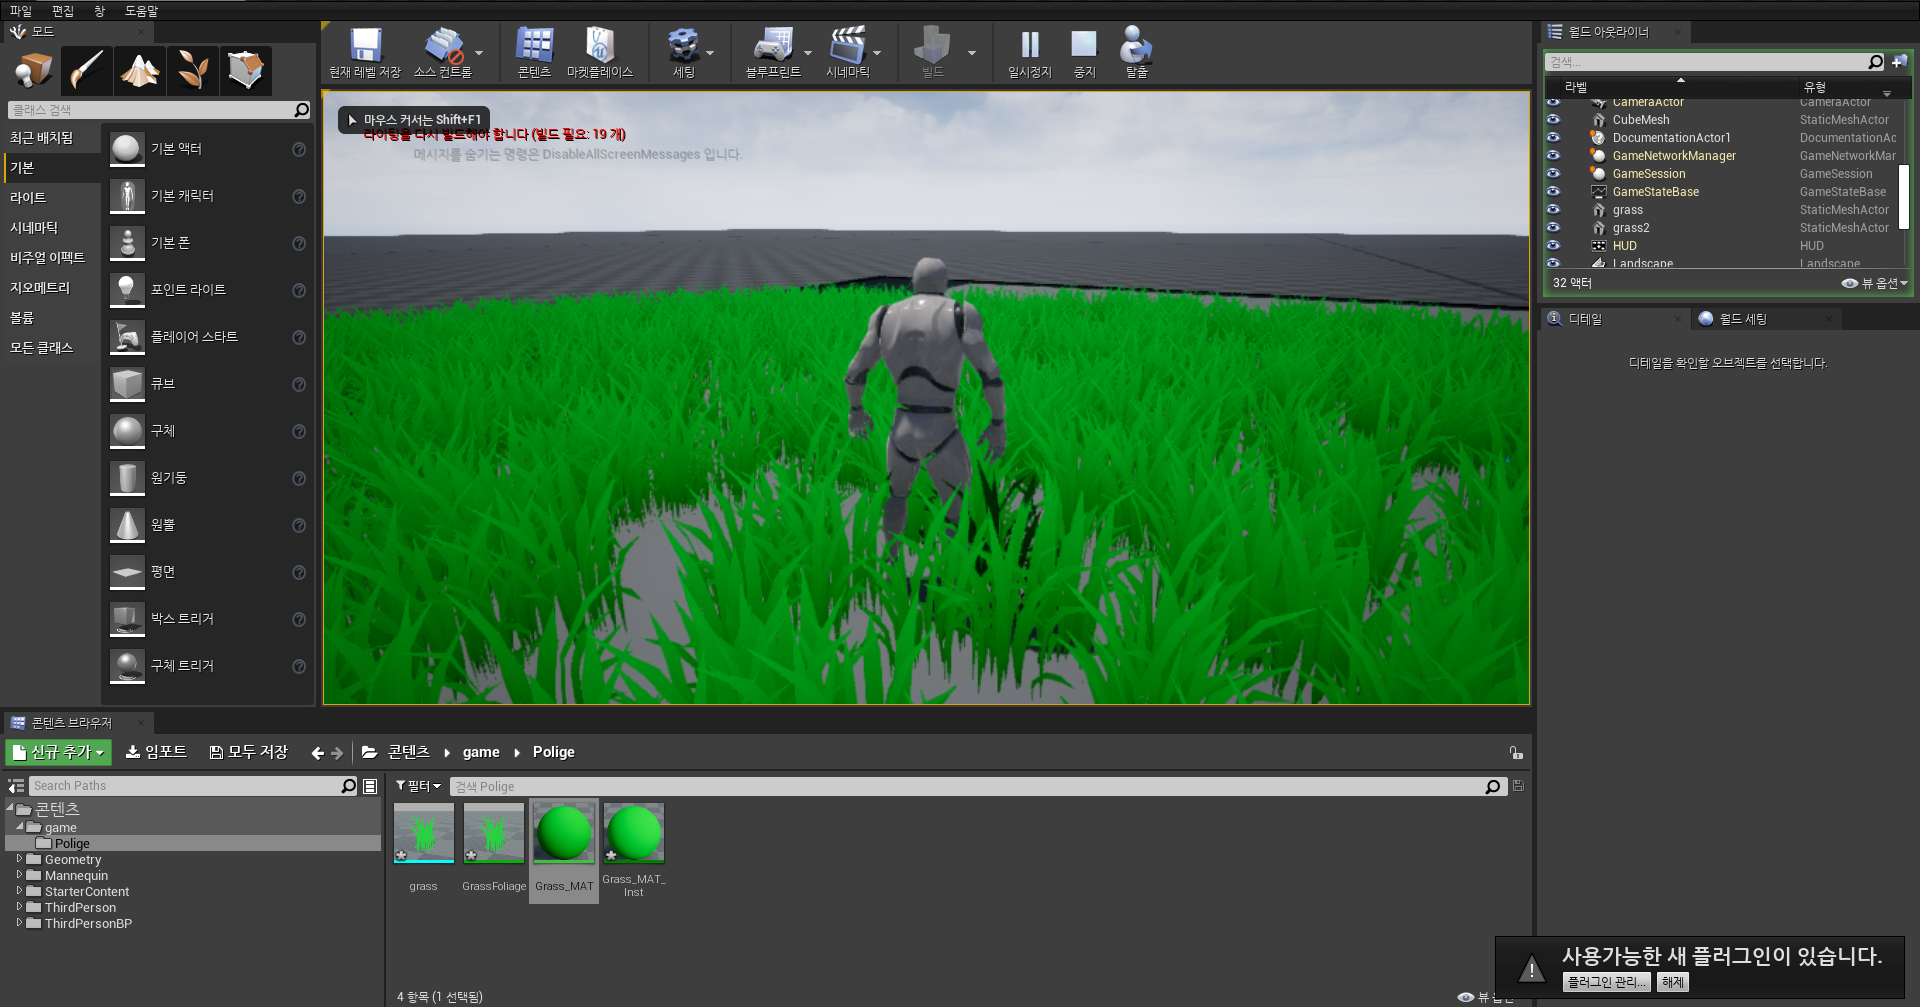The image size is (1920, 1007).
Task: Select the Visual Effects category
Action: tap(47, 258)
